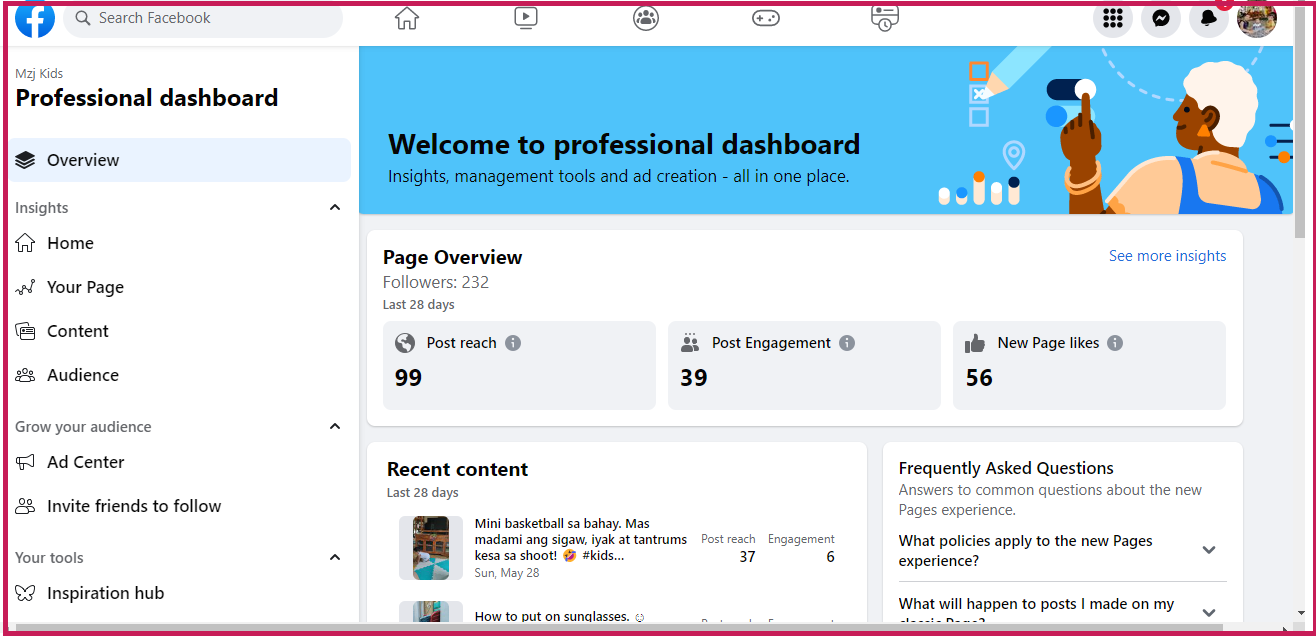Viewport: 1316px width, 640px height.
Task: Open the Groups icon in top bar
Action: point(646,18)
